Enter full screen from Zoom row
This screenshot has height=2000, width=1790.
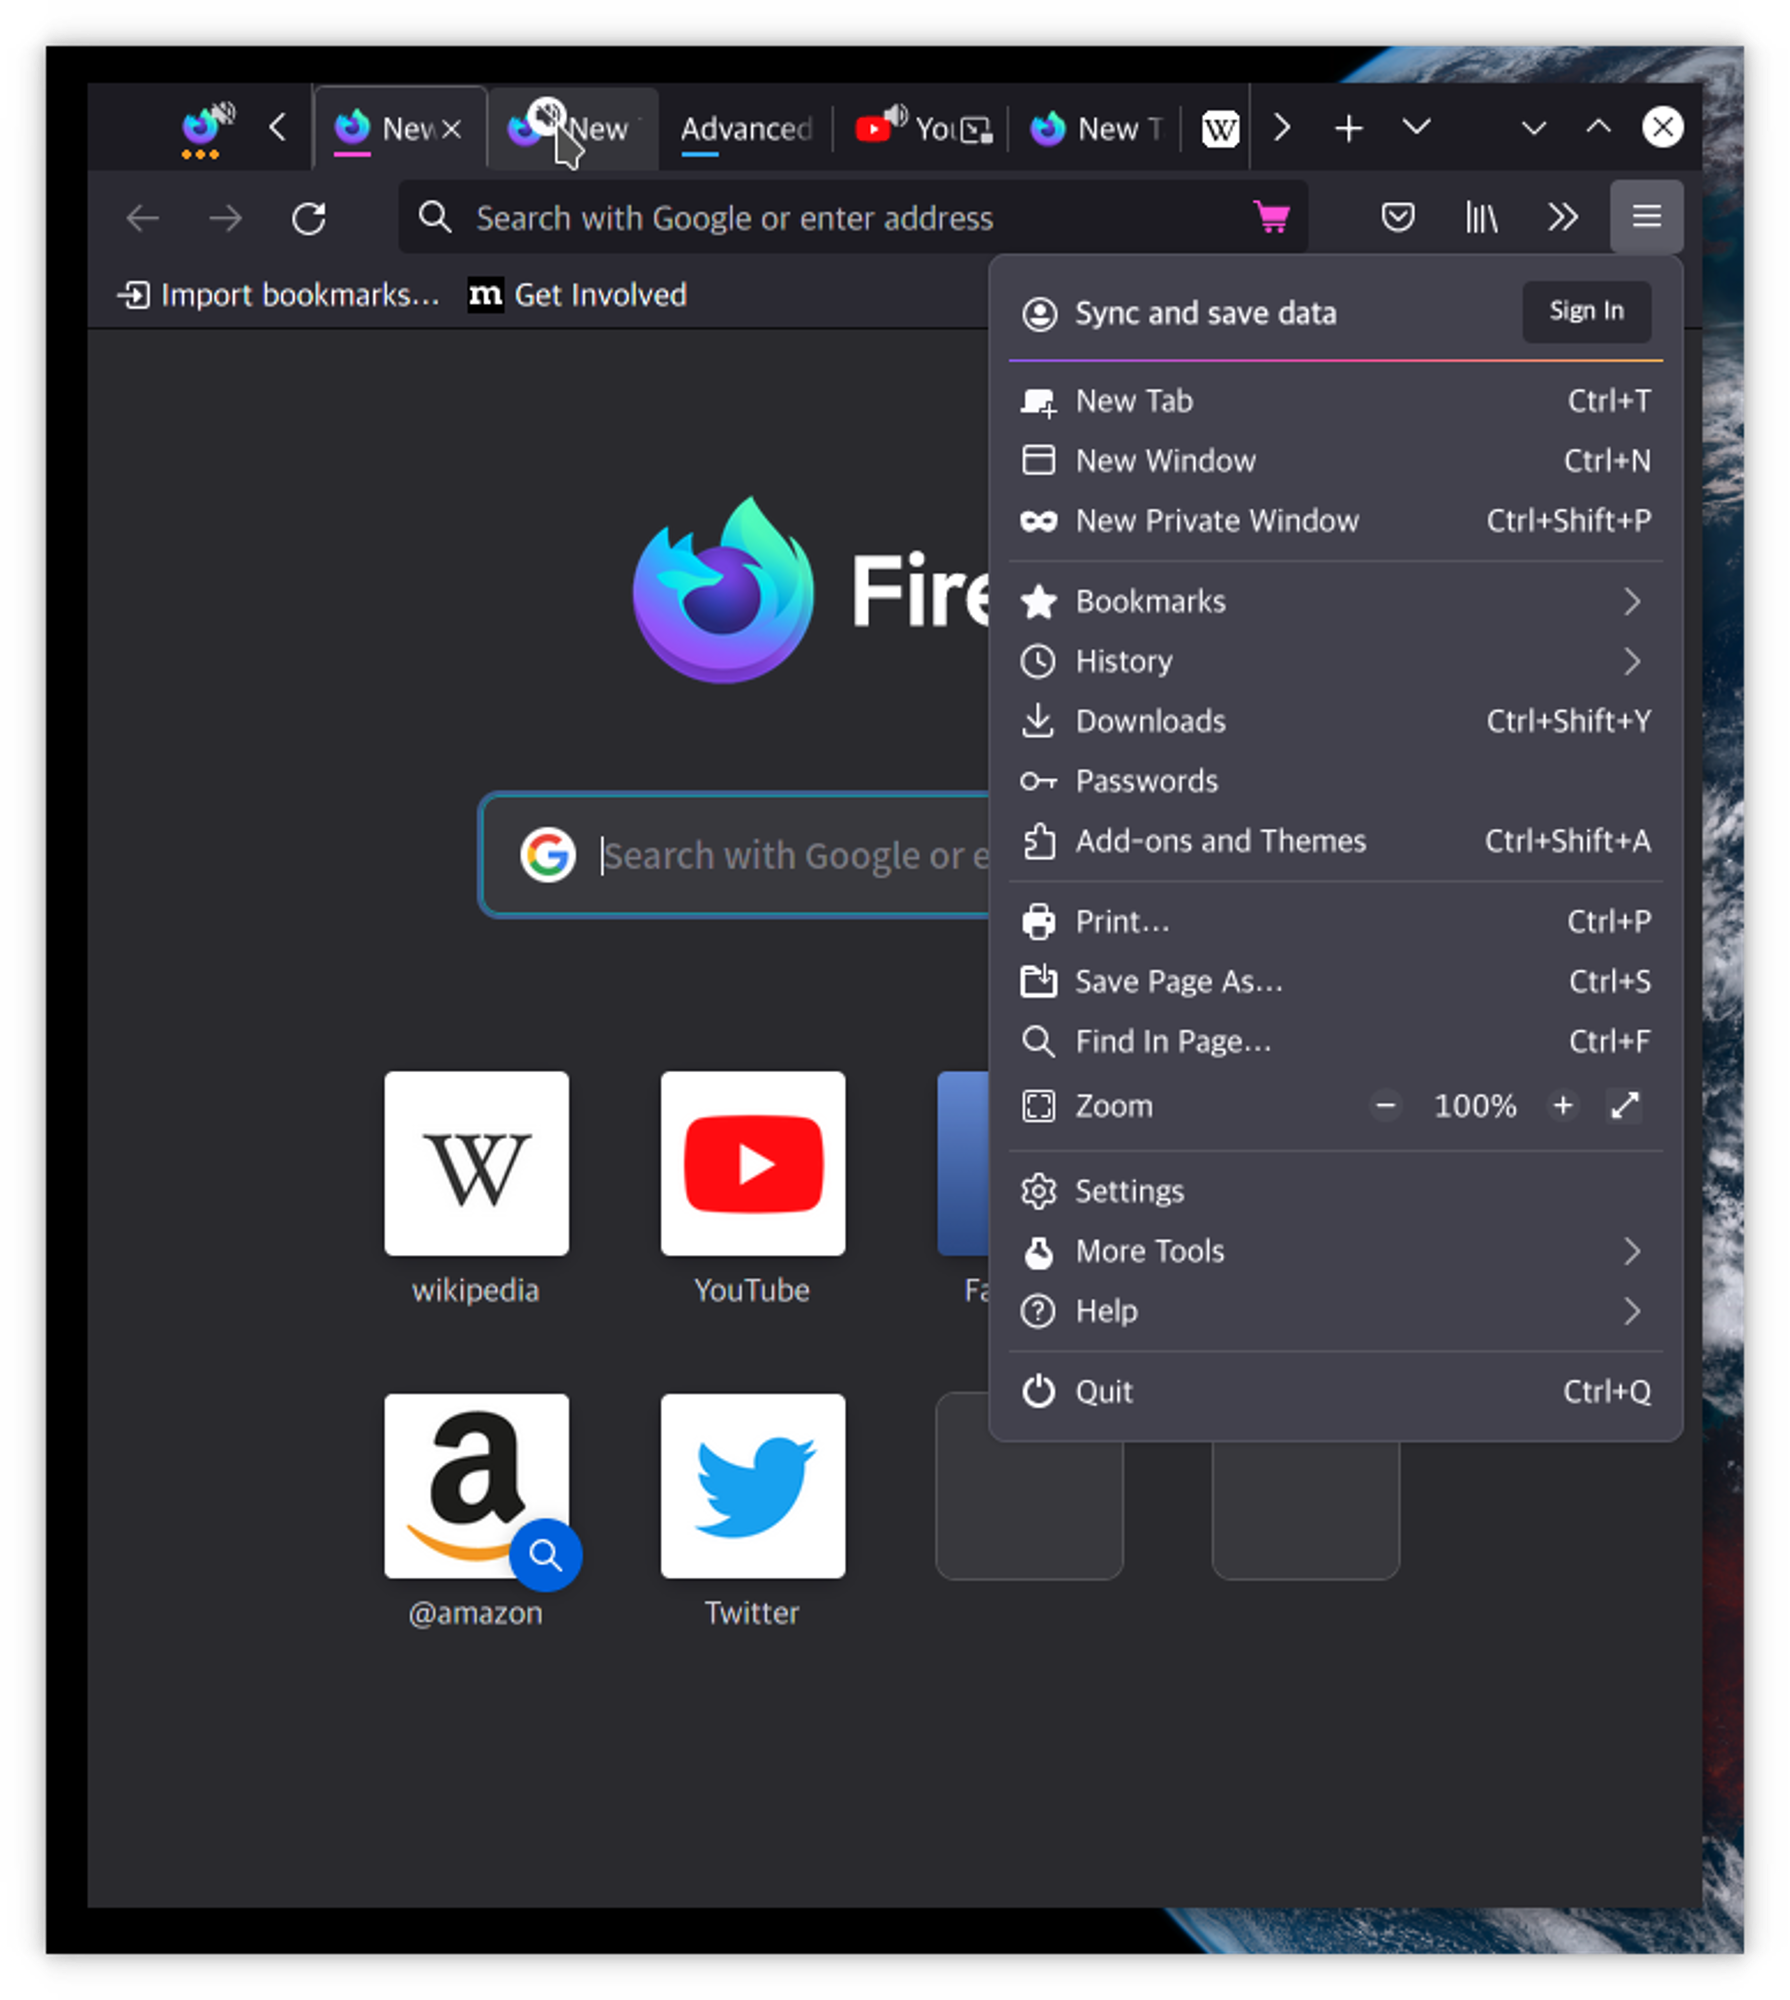pyautogui.click(x=1623, y=1105)
